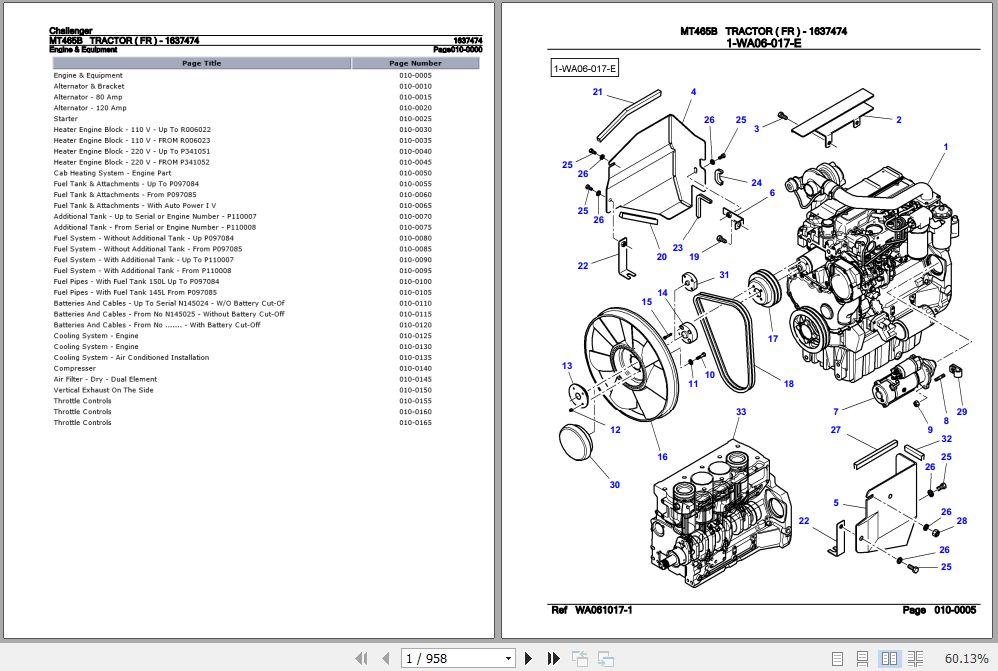Open the page number dropdown arrow
This screenshot has height=671, width=998.
pyautogui.click(x=509, y=658)
